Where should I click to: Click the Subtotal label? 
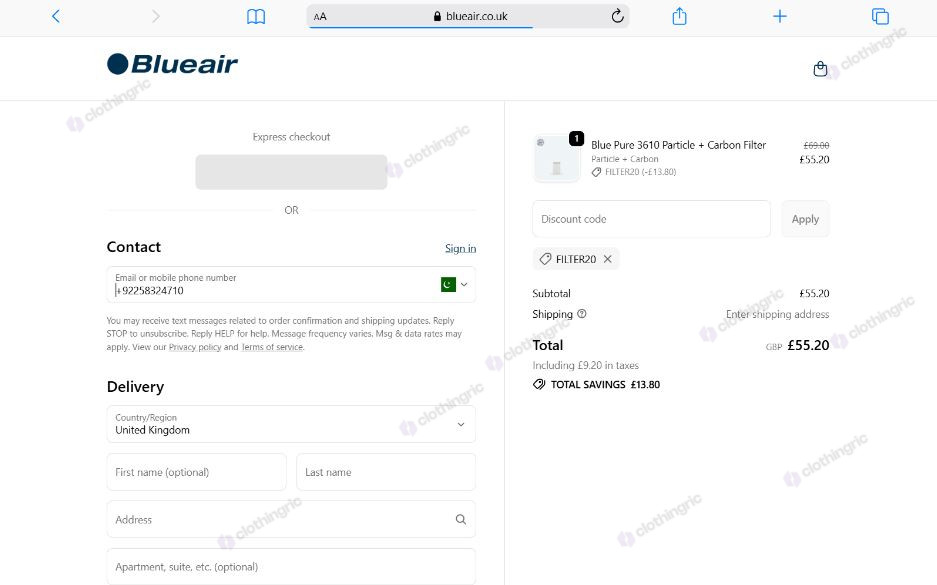pyautogui.click(x=552, y=293)
